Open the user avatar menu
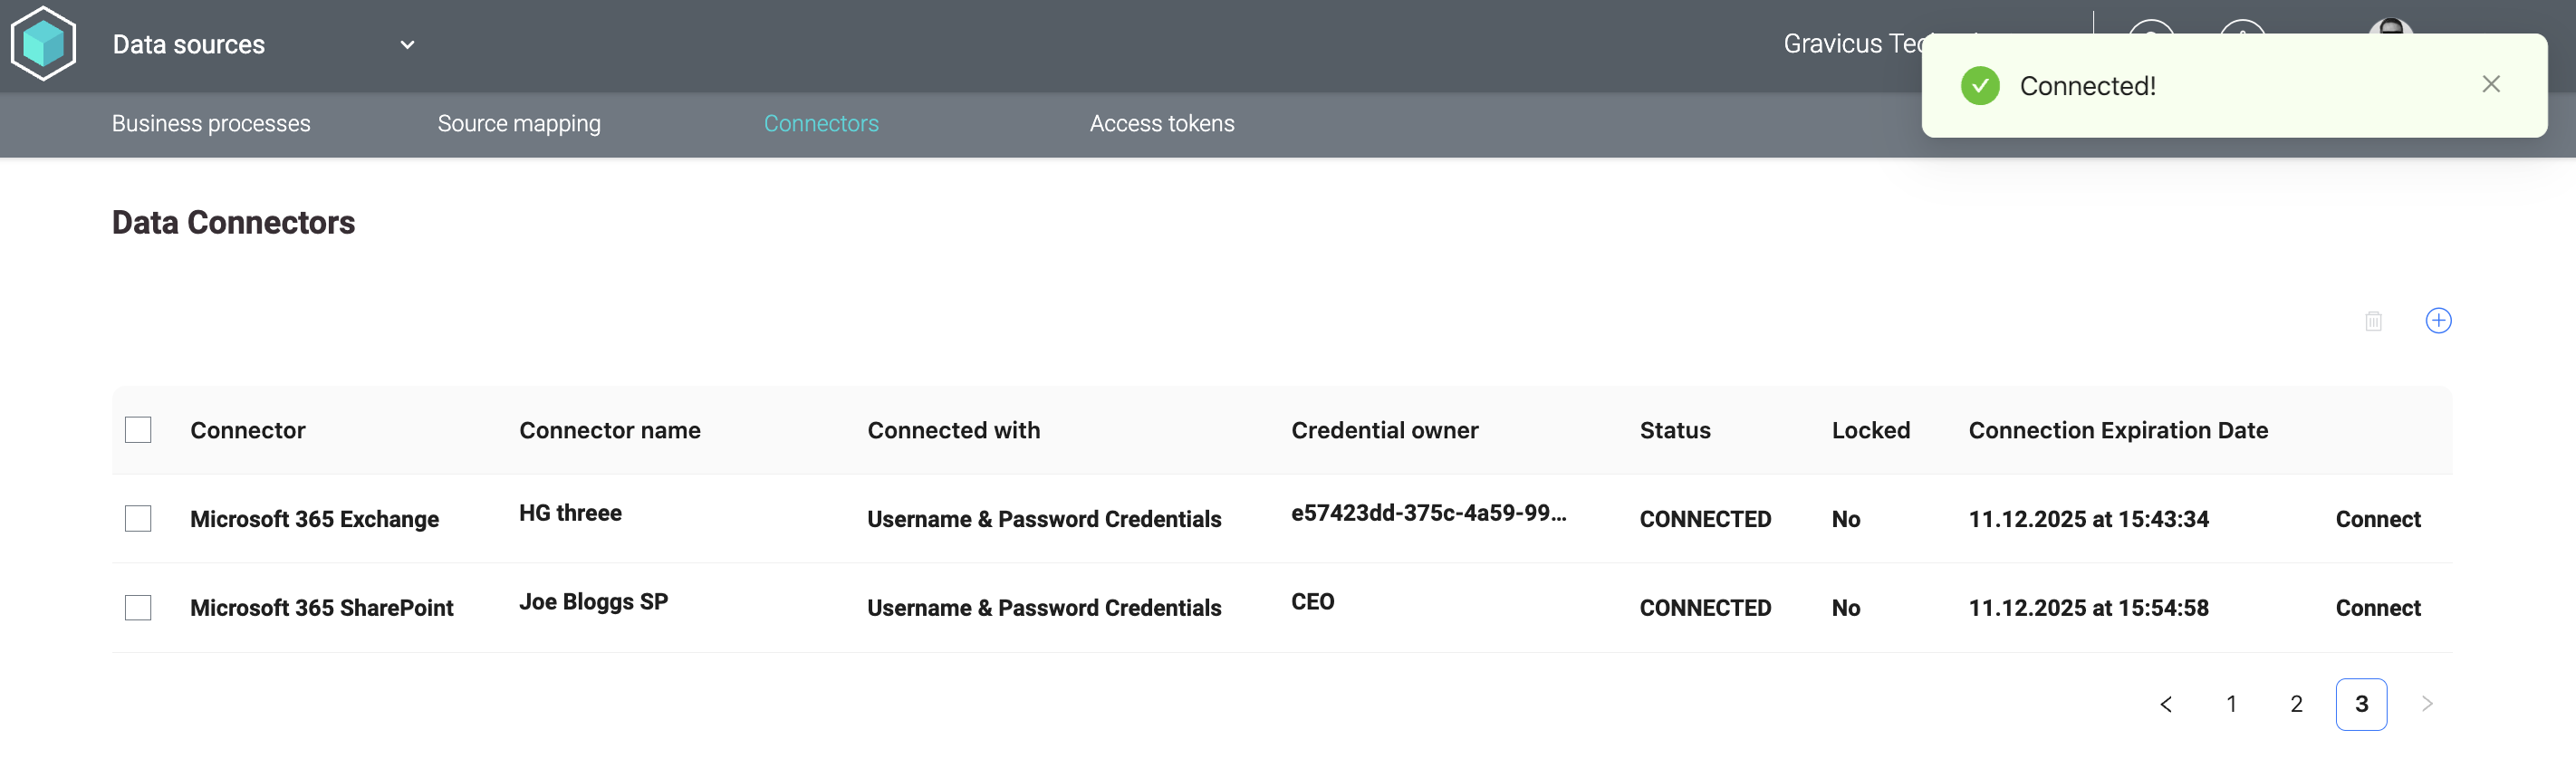 pyautogui.click(x=2390, y=27)
